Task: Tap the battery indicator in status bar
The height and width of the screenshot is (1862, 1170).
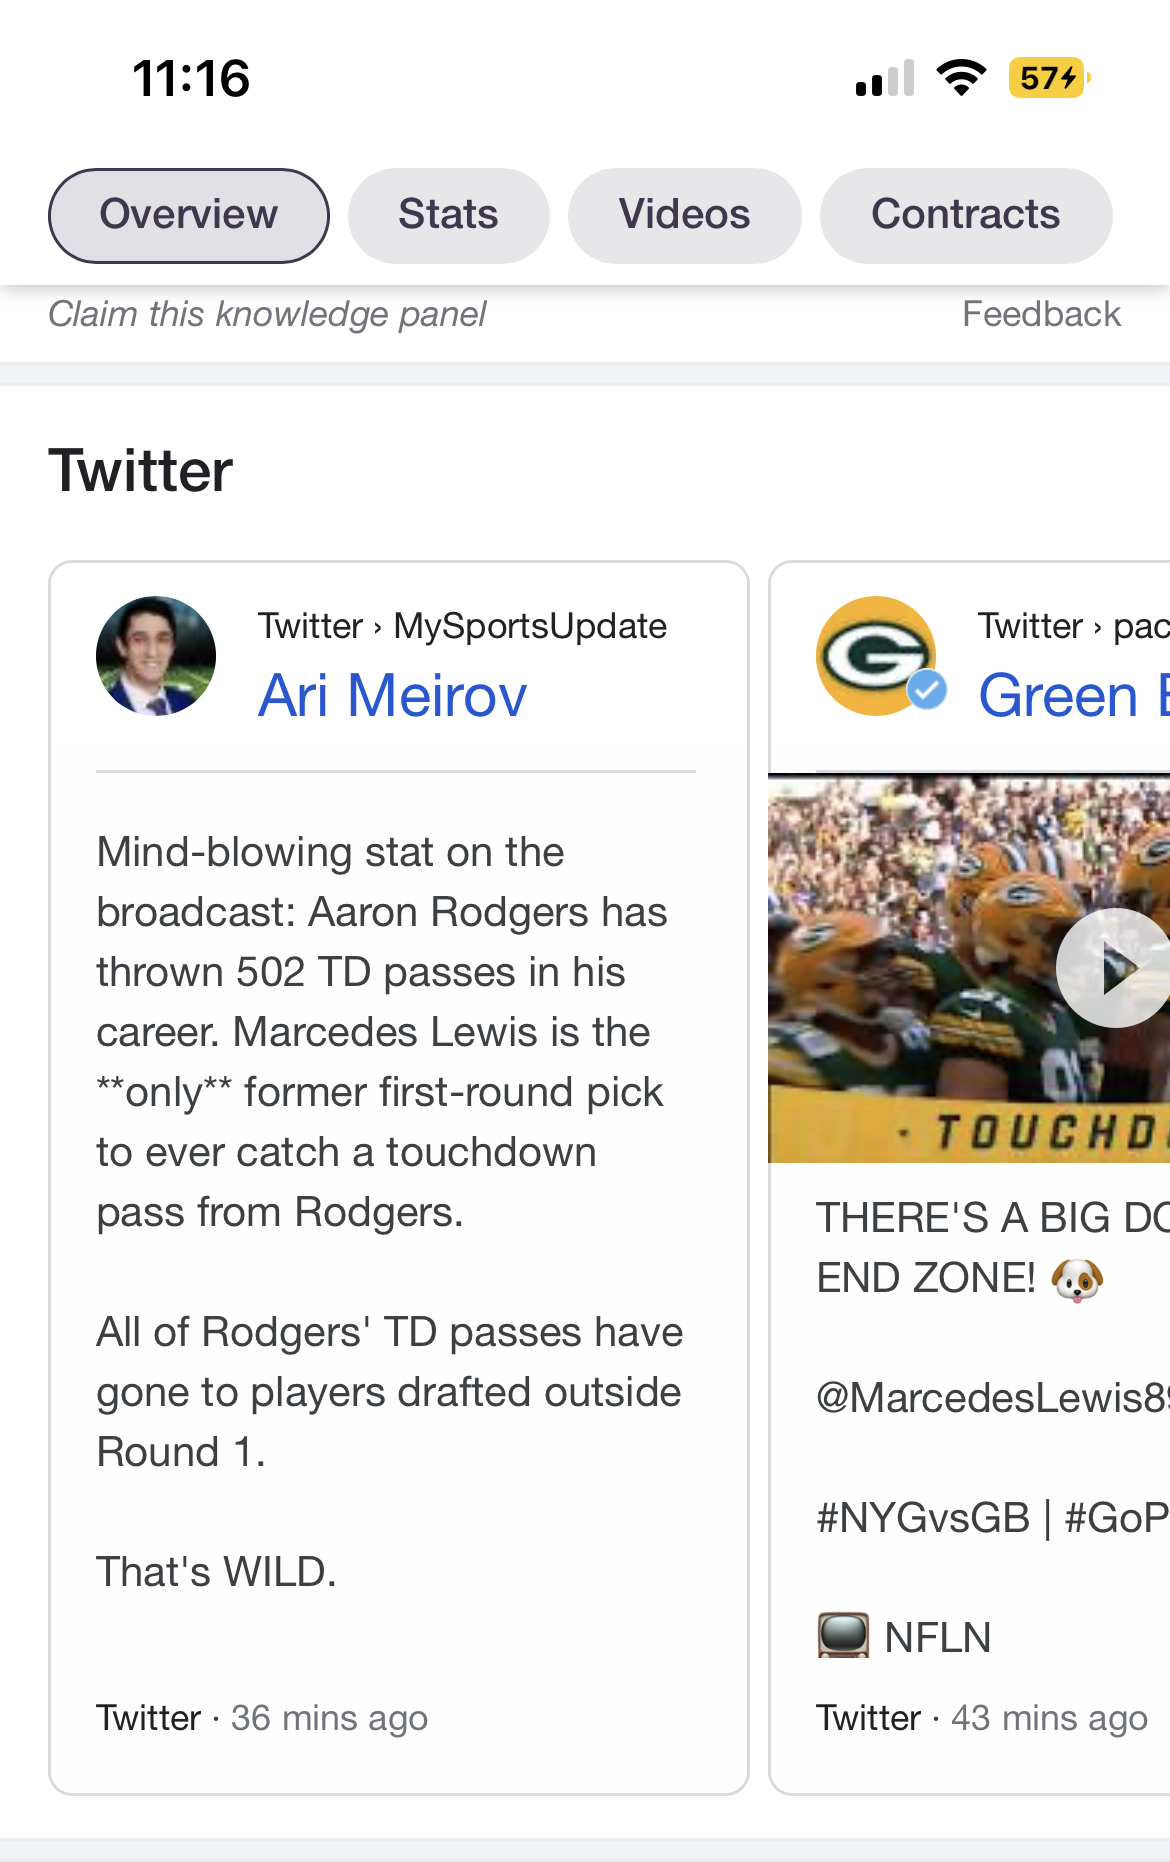Action: click(1048, 78)
